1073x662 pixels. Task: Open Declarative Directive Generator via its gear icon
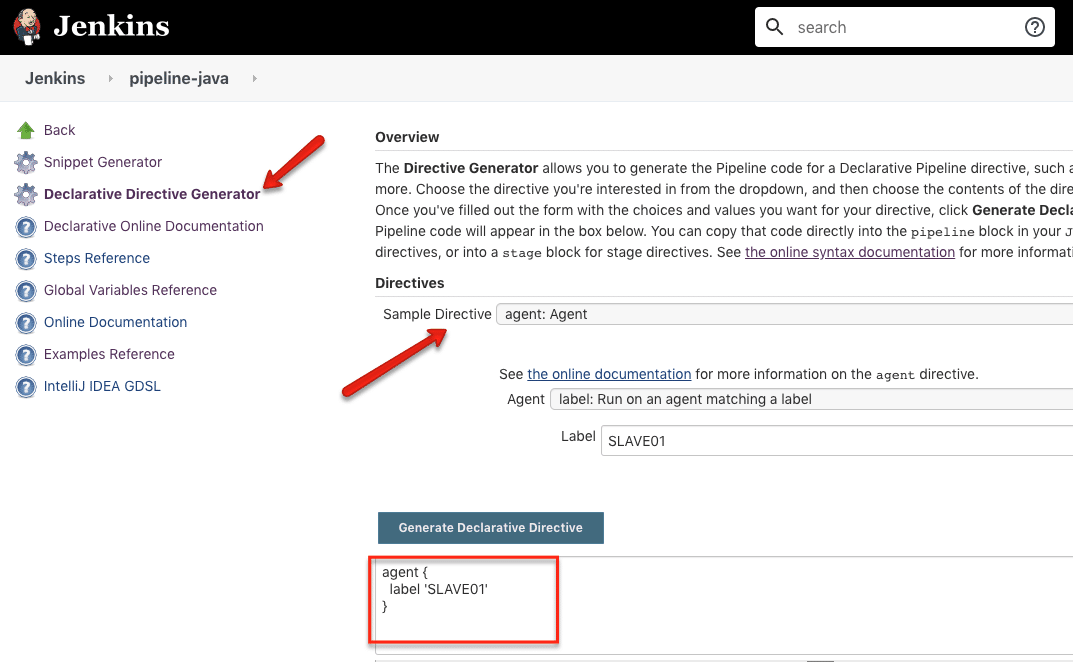click(x=24, y=194)
